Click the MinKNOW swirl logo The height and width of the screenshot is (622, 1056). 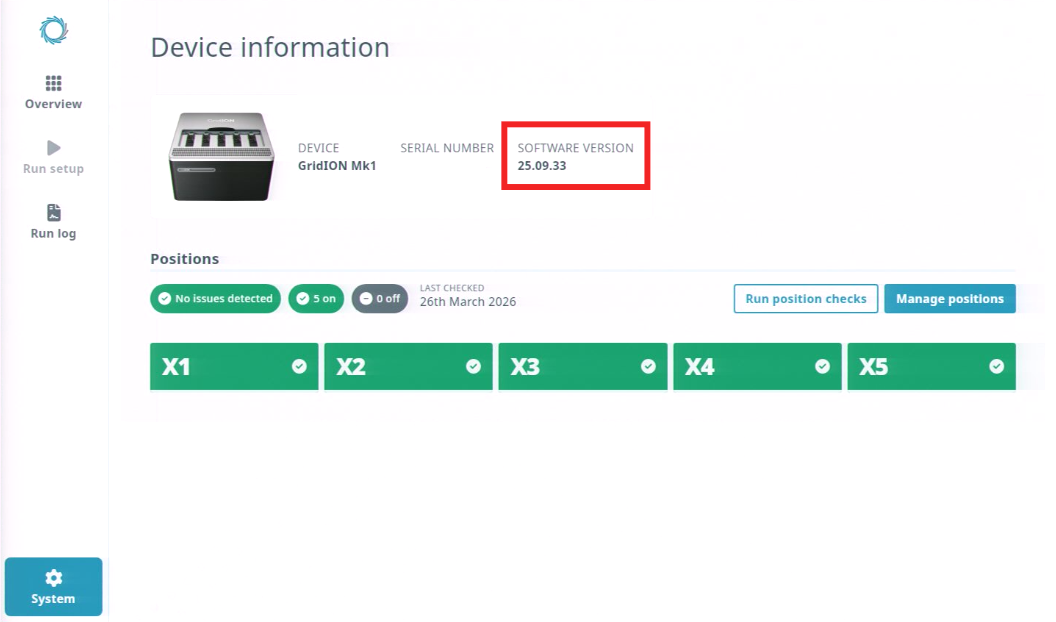(54, 30)
